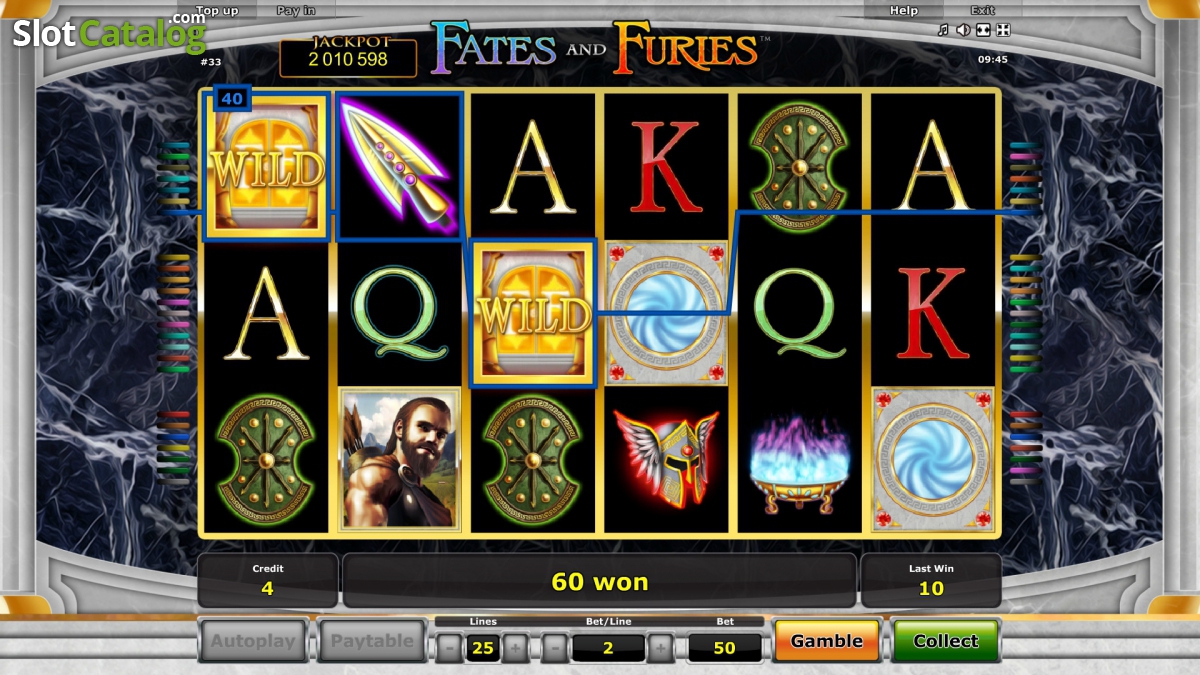Increase the number of Lines
Screen dimensions: 1200x675
click(515, 648)
